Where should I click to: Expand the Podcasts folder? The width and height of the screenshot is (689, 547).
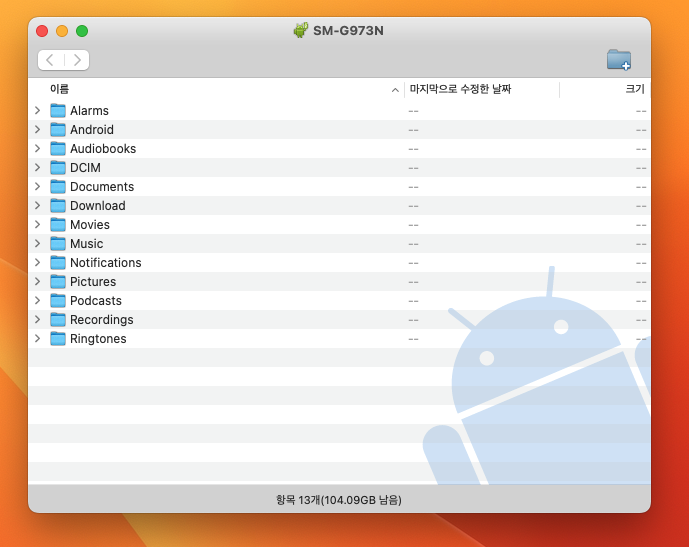[x=38, y=301]
